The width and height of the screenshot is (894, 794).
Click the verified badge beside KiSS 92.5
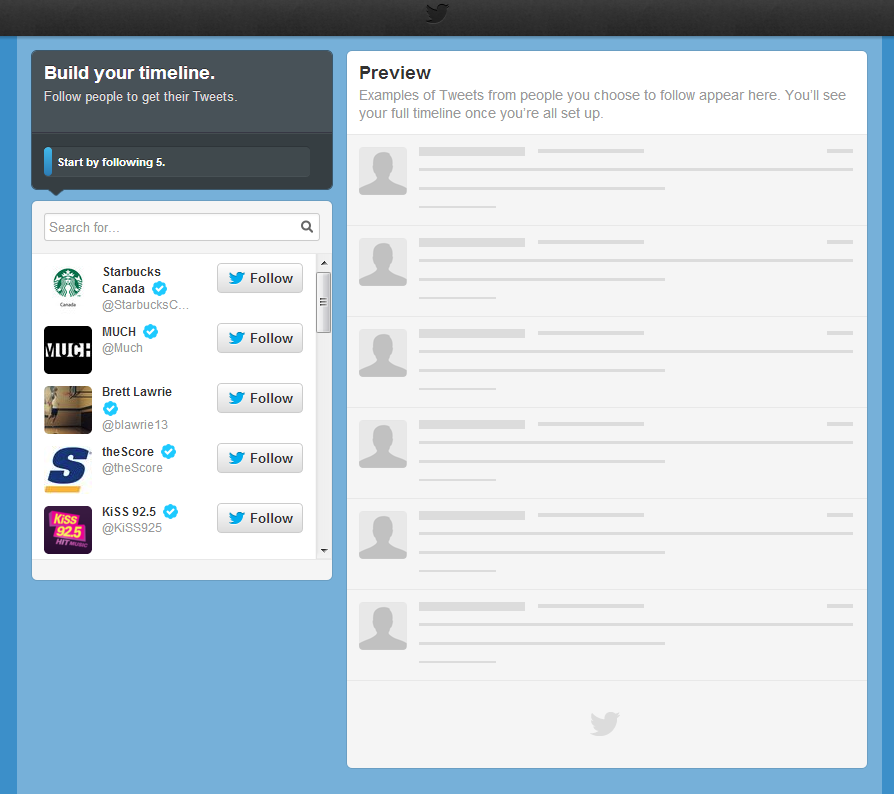click(x=170, y=511)
